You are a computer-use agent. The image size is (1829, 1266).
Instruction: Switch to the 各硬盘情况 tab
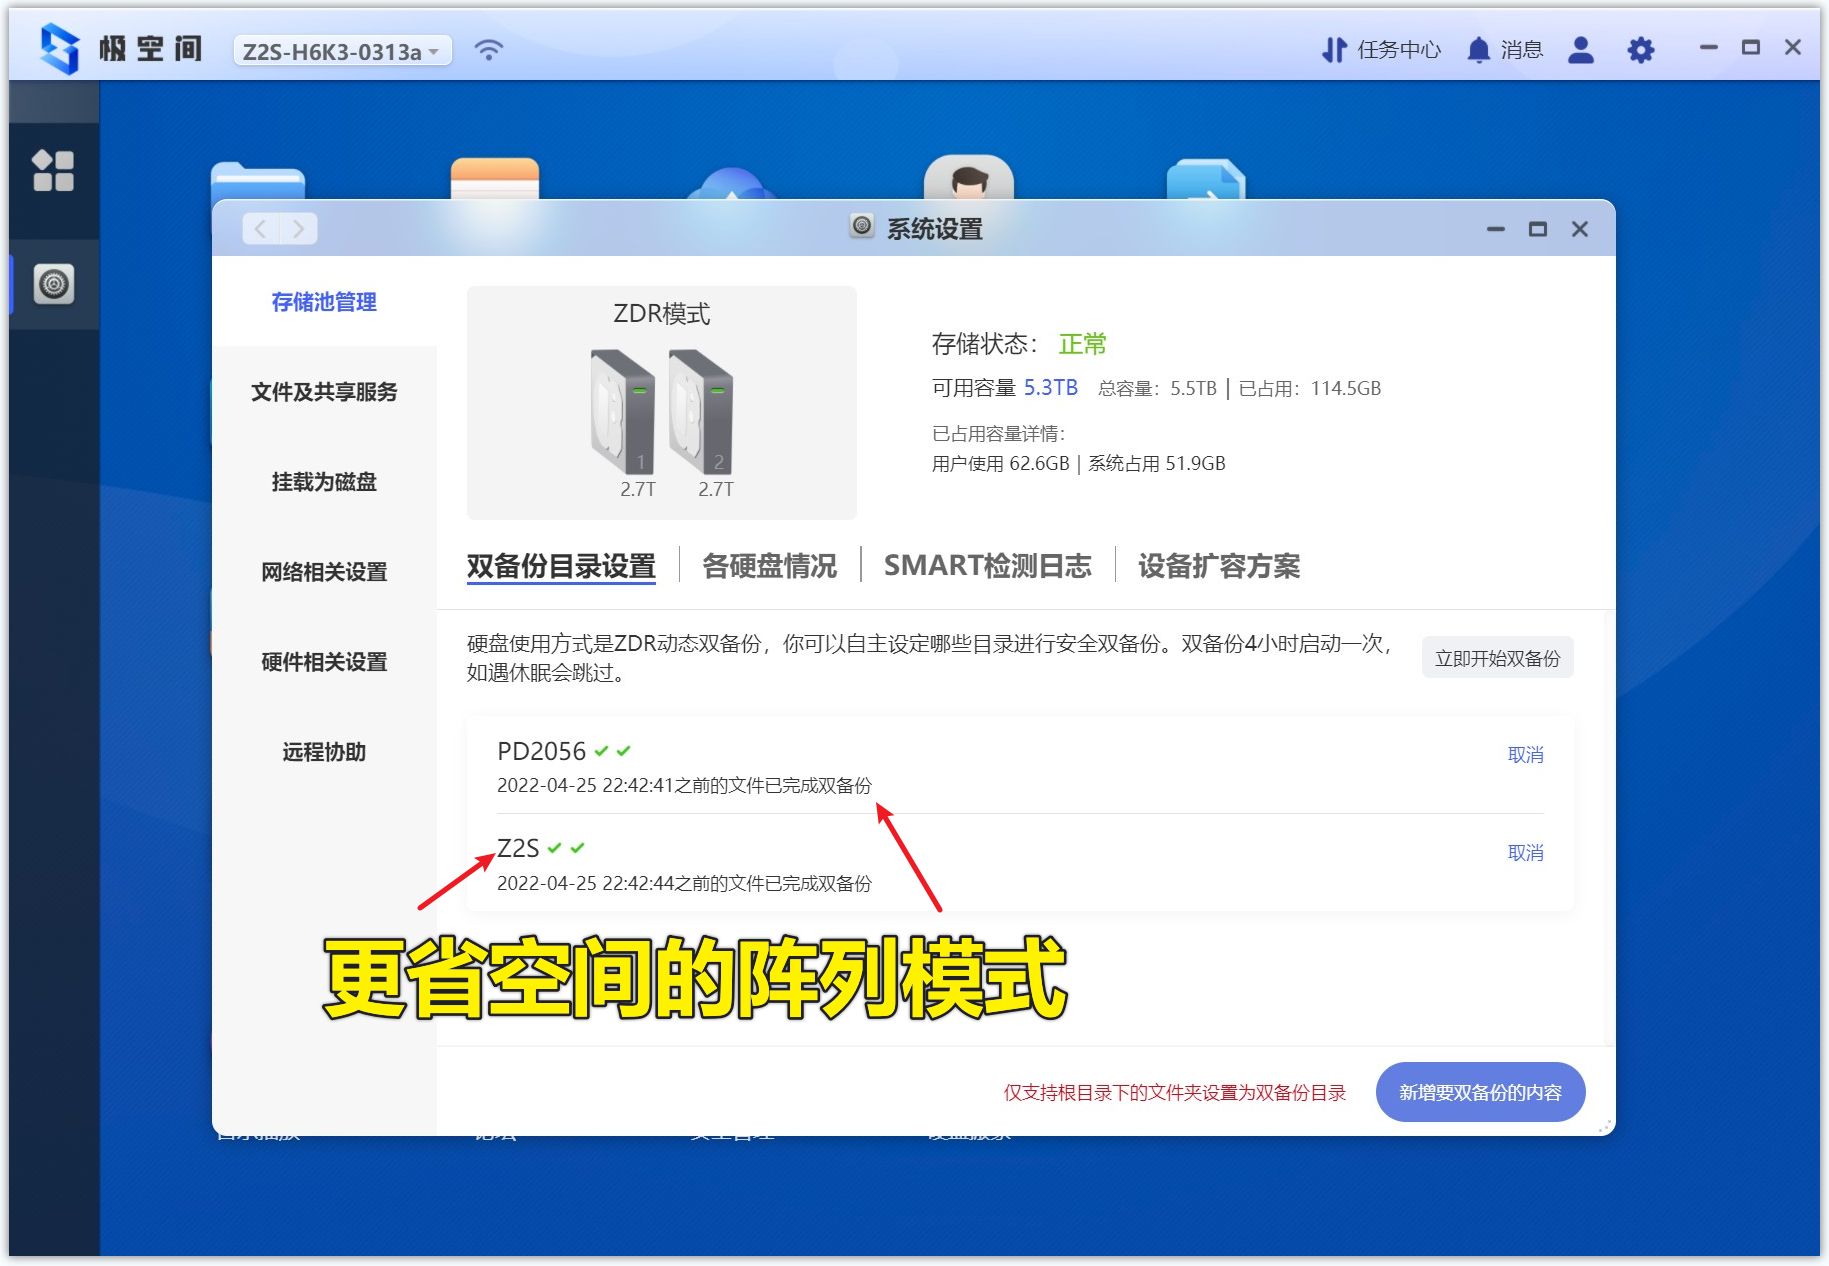tap(770, 565)
